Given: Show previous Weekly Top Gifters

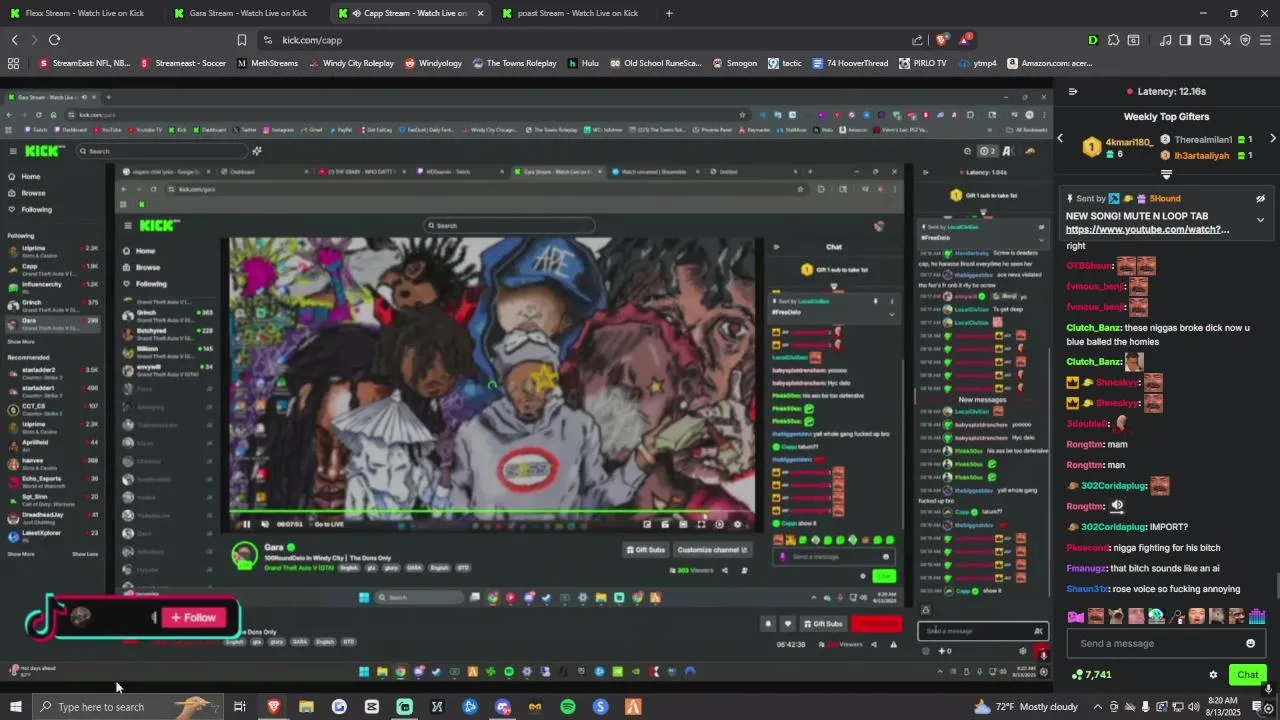Looking at the screenshot, I should pyautogui.click(x=1061, y=139).
